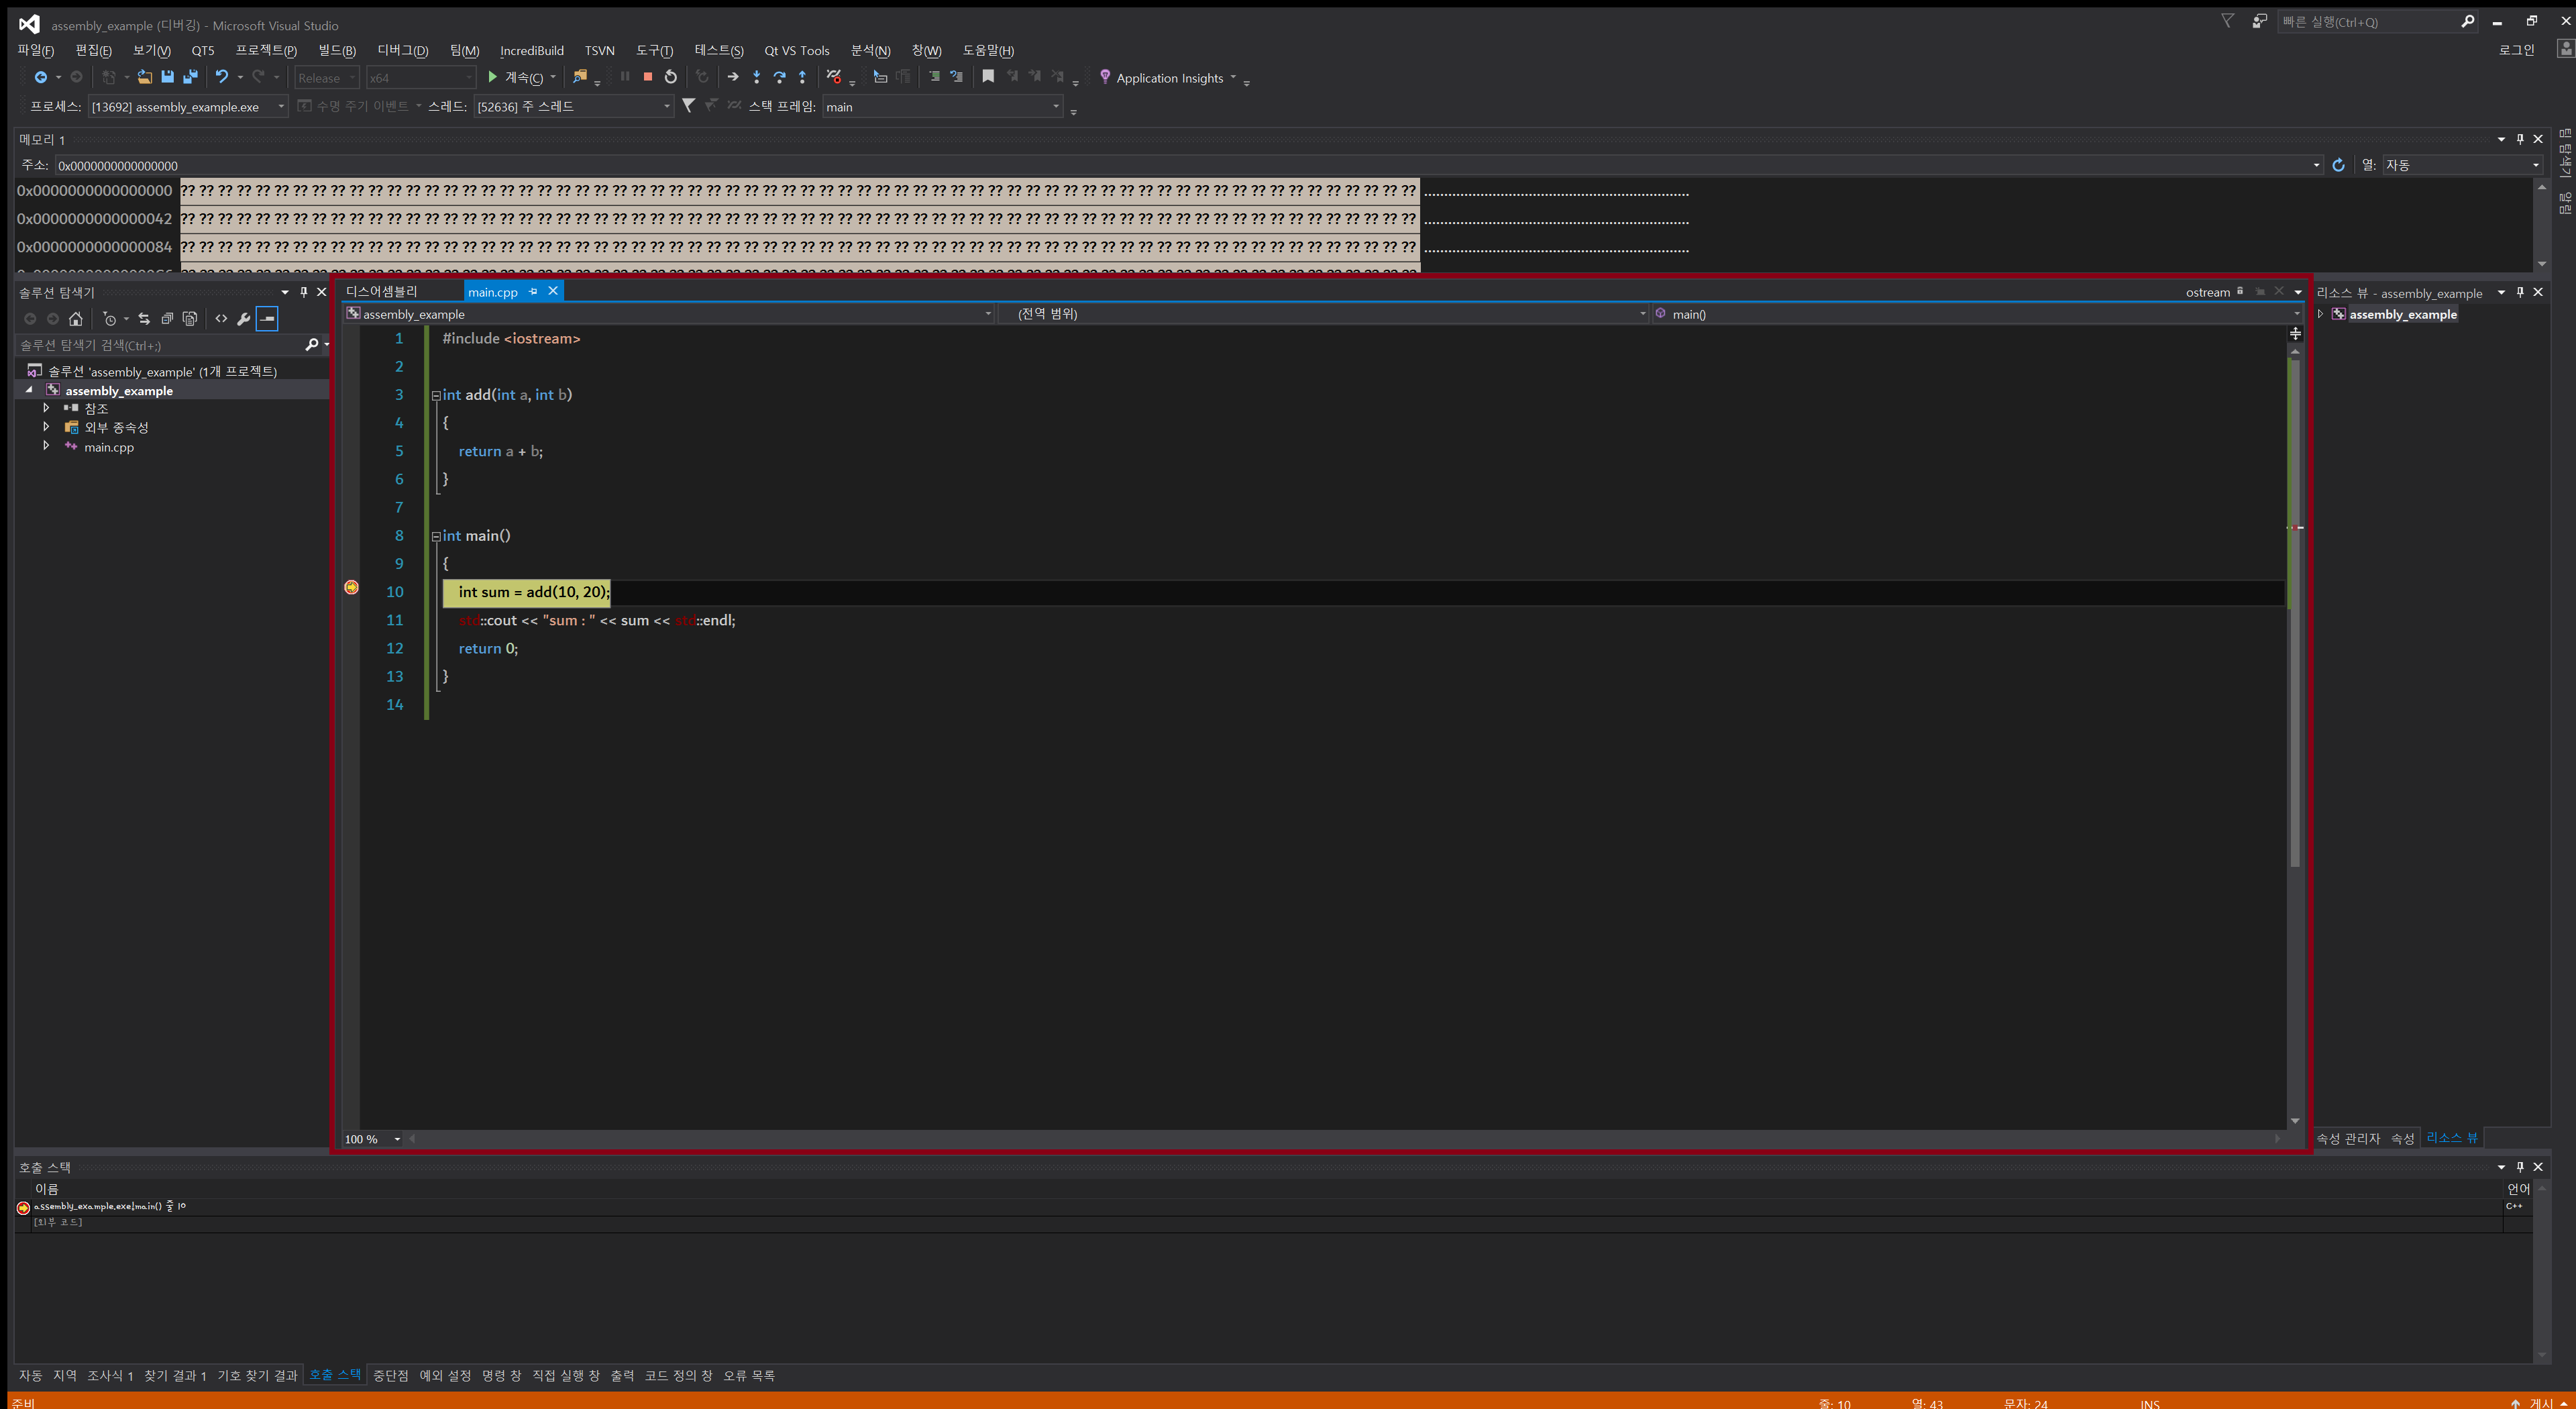Expand the main.cpp node in Solution Explorer

pyautogui.click(x=46, y=447)
